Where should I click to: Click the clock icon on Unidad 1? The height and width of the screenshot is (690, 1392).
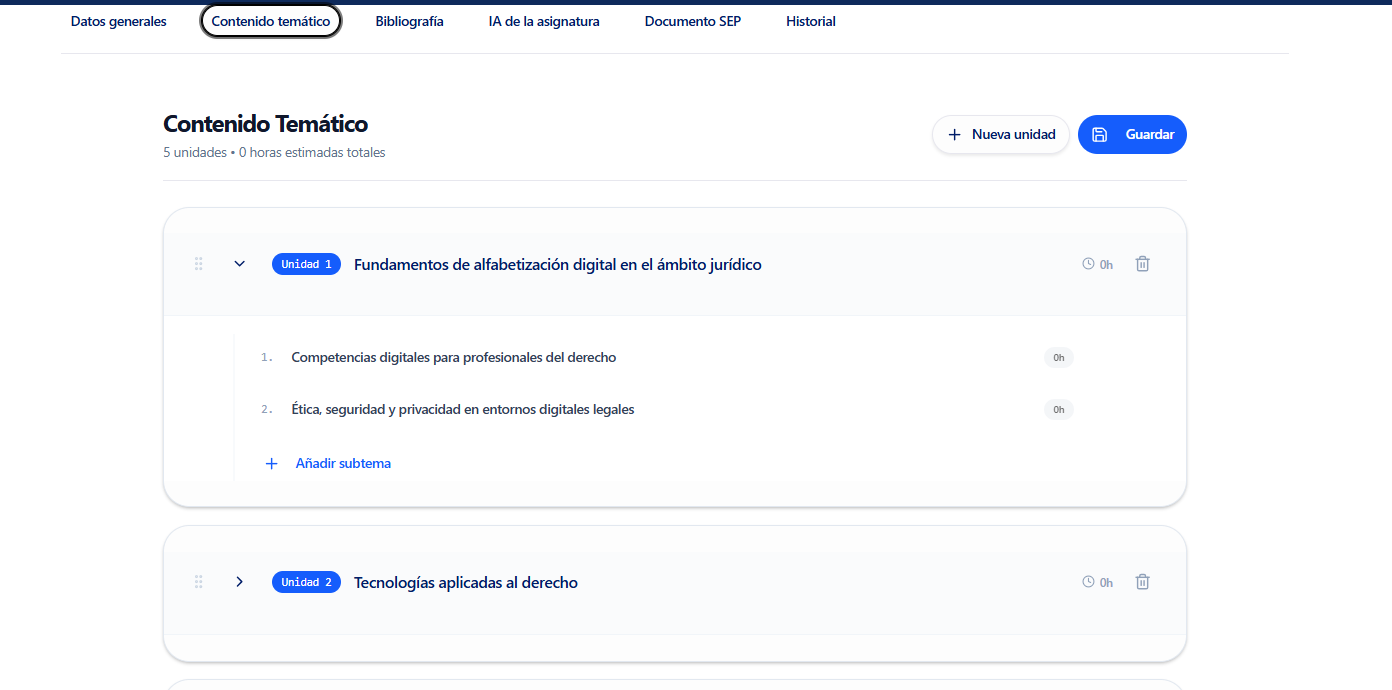click(x=1088, y=264)
